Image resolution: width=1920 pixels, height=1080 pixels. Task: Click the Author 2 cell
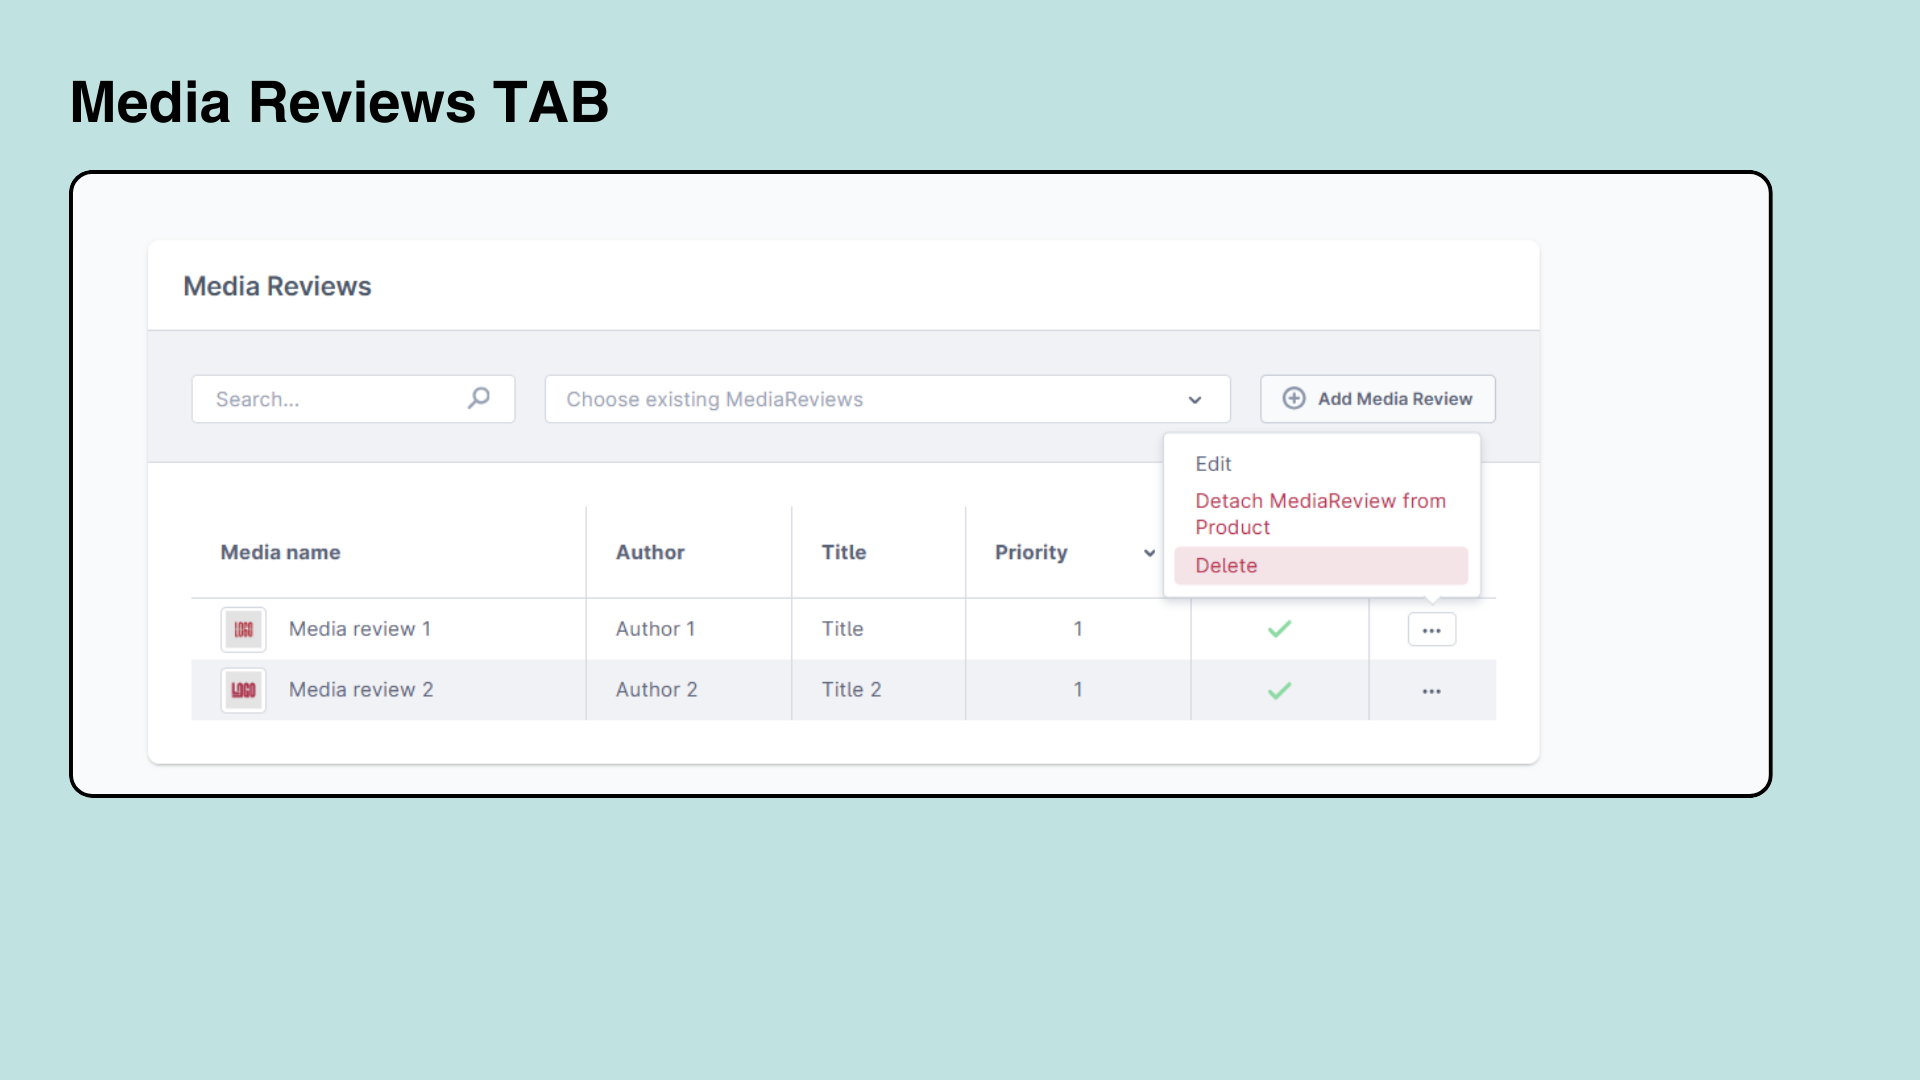(657, 690)
